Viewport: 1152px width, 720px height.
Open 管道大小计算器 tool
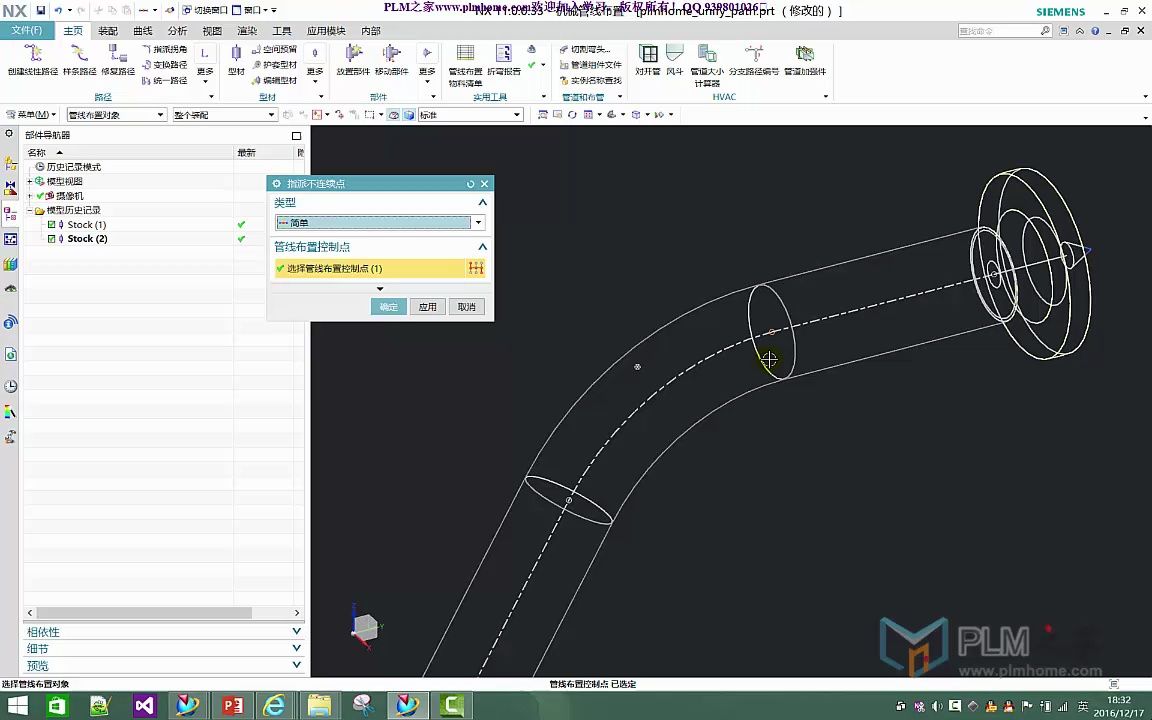[707, 65]
